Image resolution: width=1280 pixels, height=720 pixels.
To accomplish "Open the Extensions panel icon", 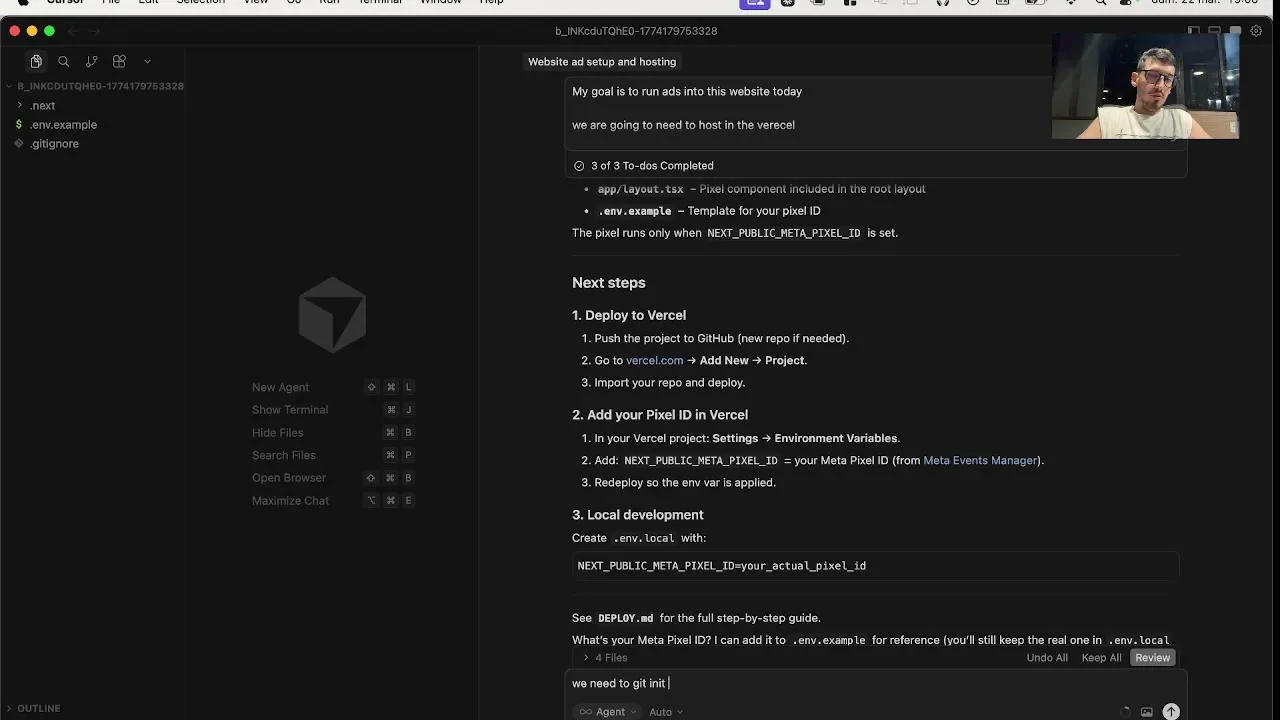I will [119, 62].
